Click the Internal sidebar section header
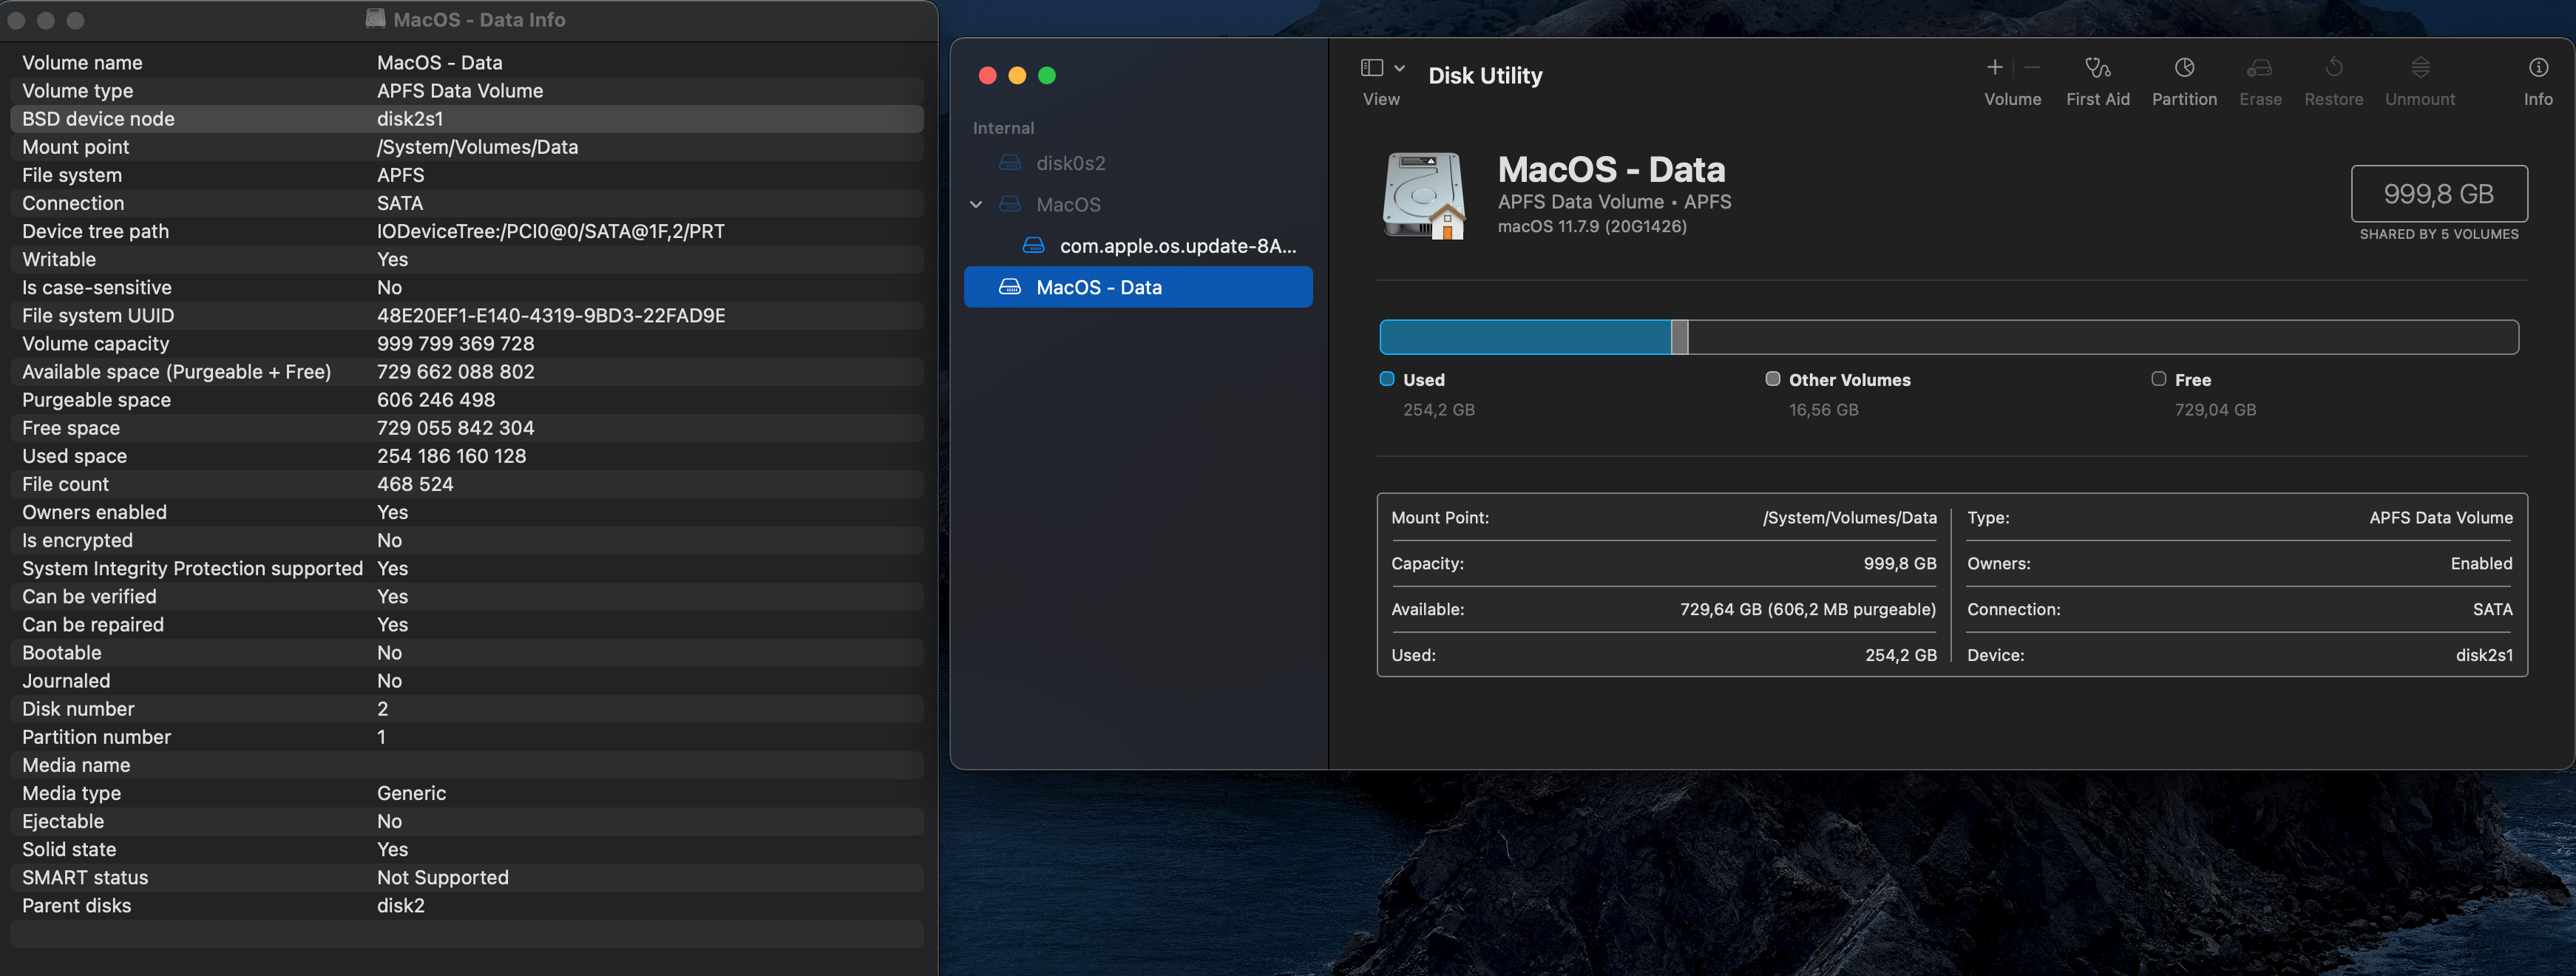 pyautogui.click(x=1003, y=128)
